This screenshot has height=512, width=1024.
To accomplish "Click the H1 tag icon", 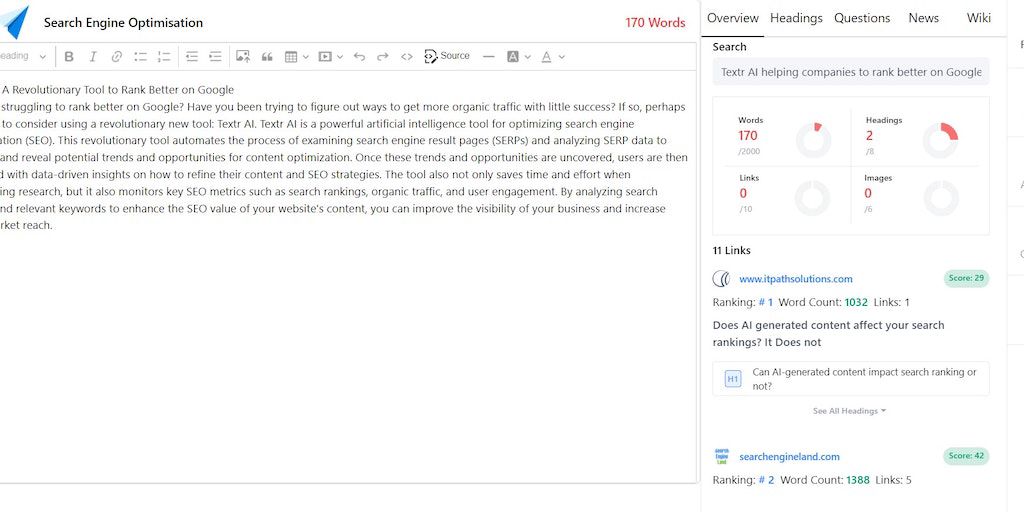I will click(733, 379).
